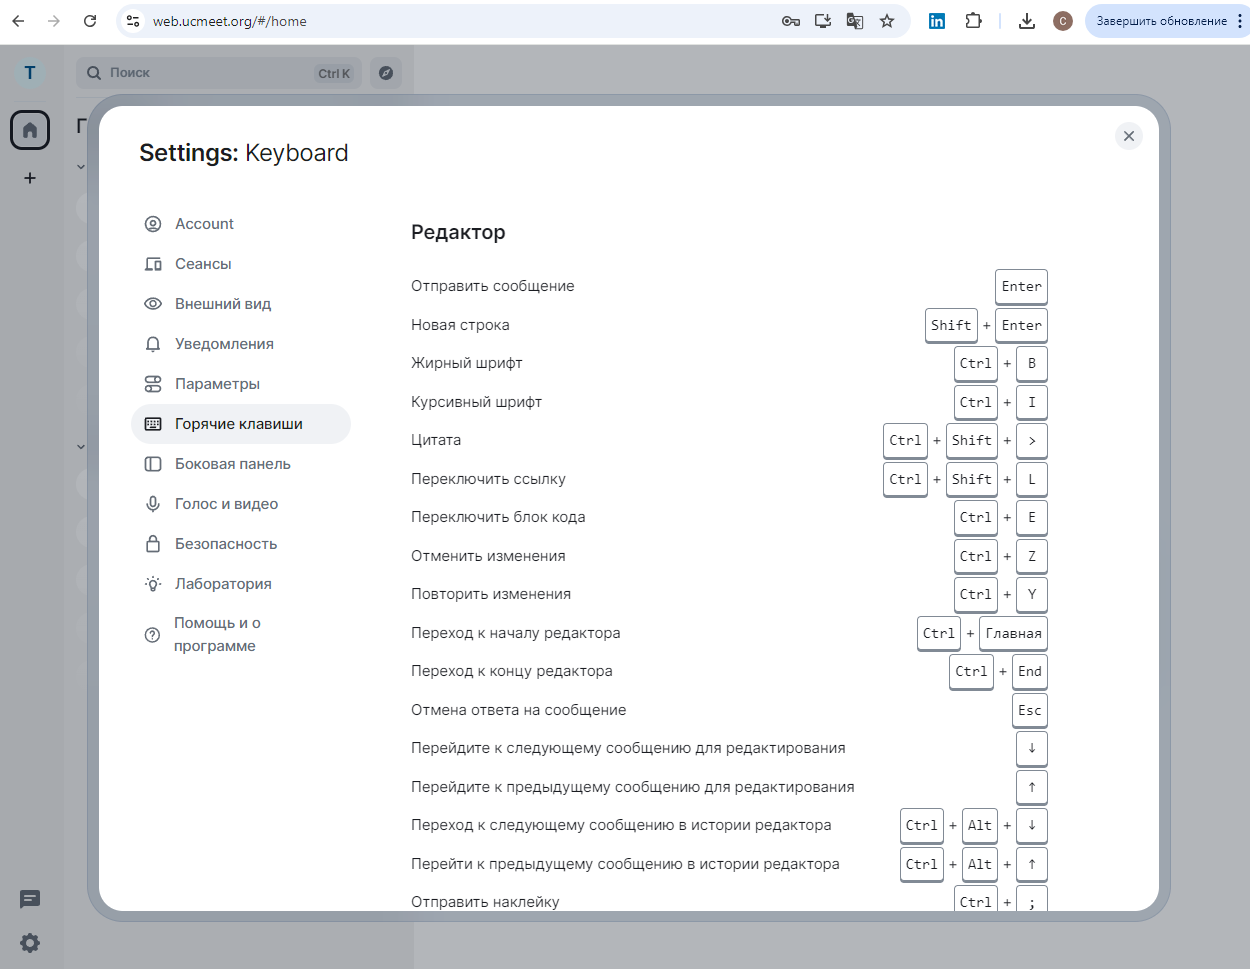Viewport: 1250px width, 969px height.
Task: Create a new channel with the plus icon
Action: pos(29,178)
